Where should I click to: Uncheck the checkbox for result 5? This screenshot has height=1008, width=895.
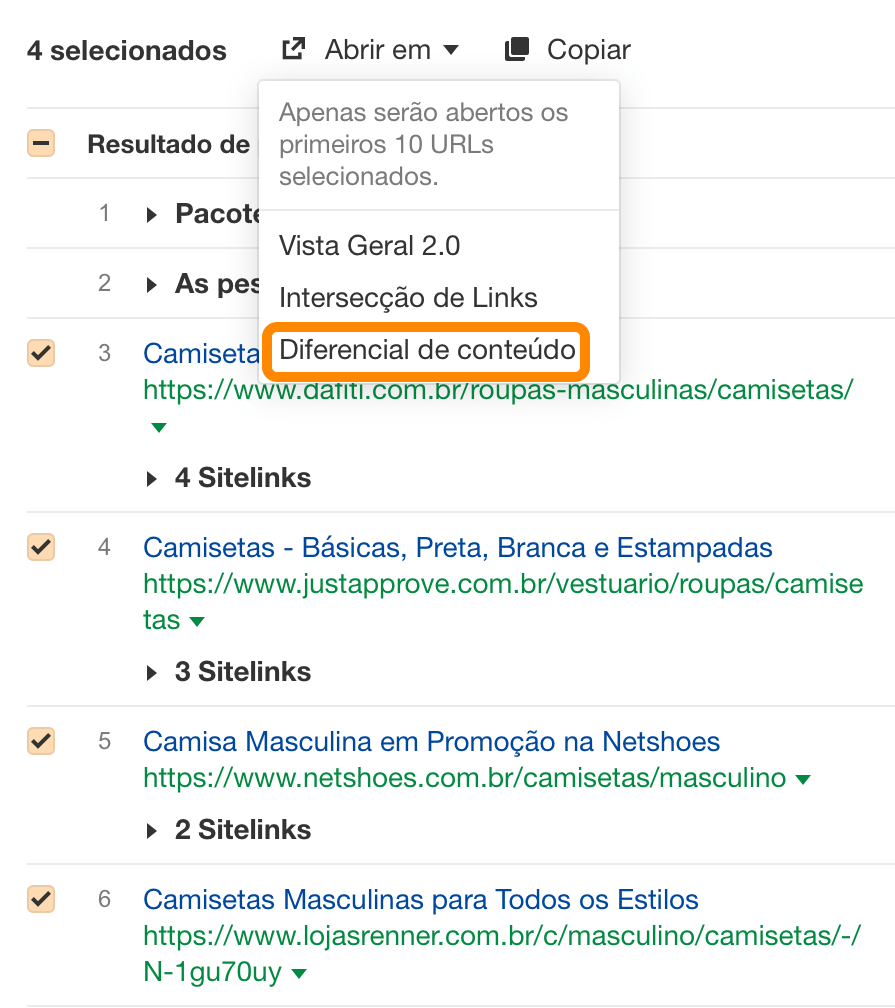point(41,741)
